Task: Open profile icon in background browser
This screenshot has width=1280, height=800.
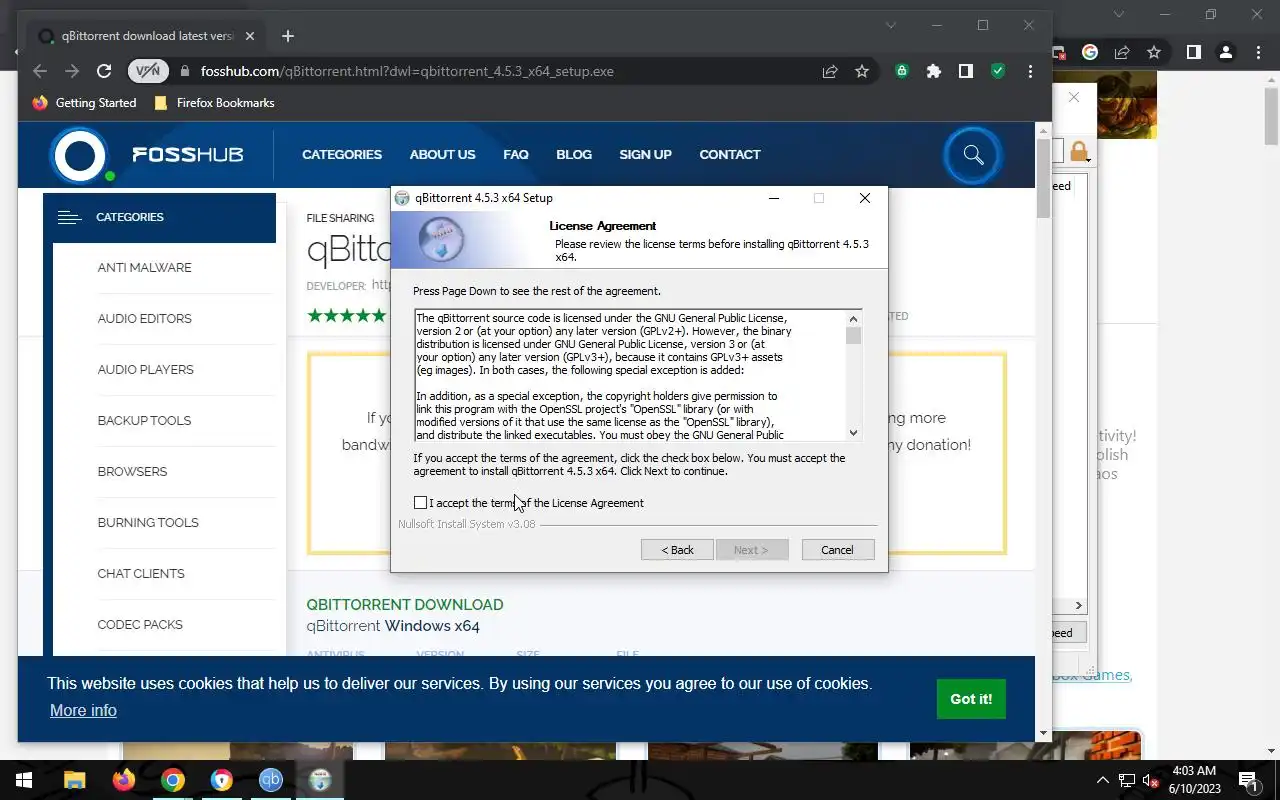Action: tap(1226, 52)
